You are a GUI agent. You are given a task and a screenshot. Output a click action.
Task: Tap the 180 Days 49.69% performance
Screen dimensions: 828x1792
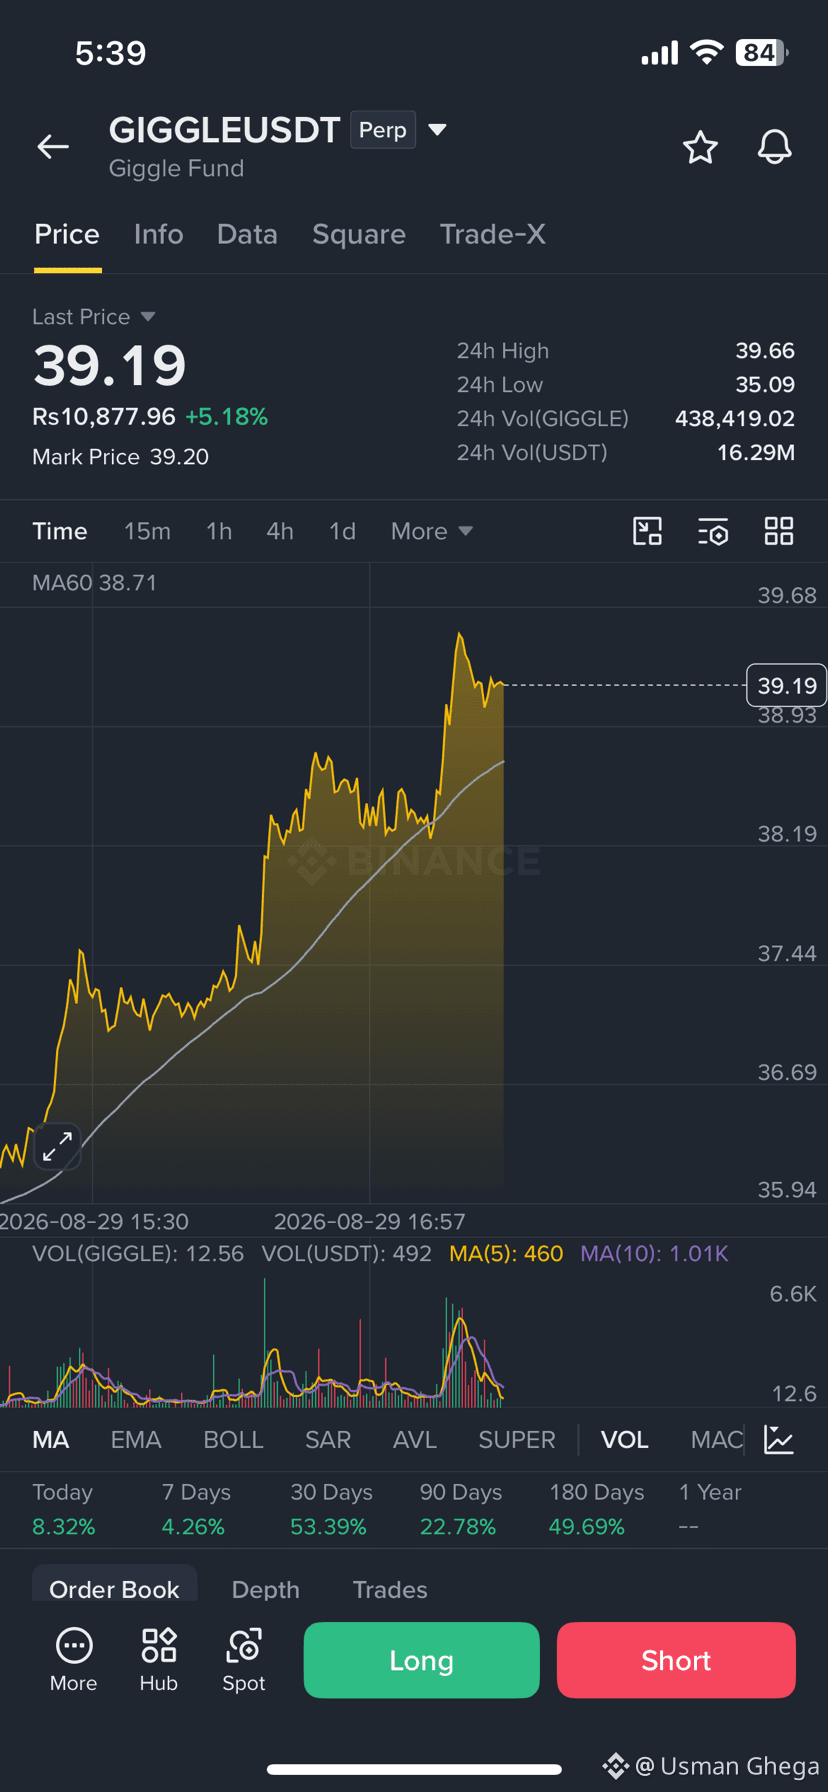[596, 1510]
